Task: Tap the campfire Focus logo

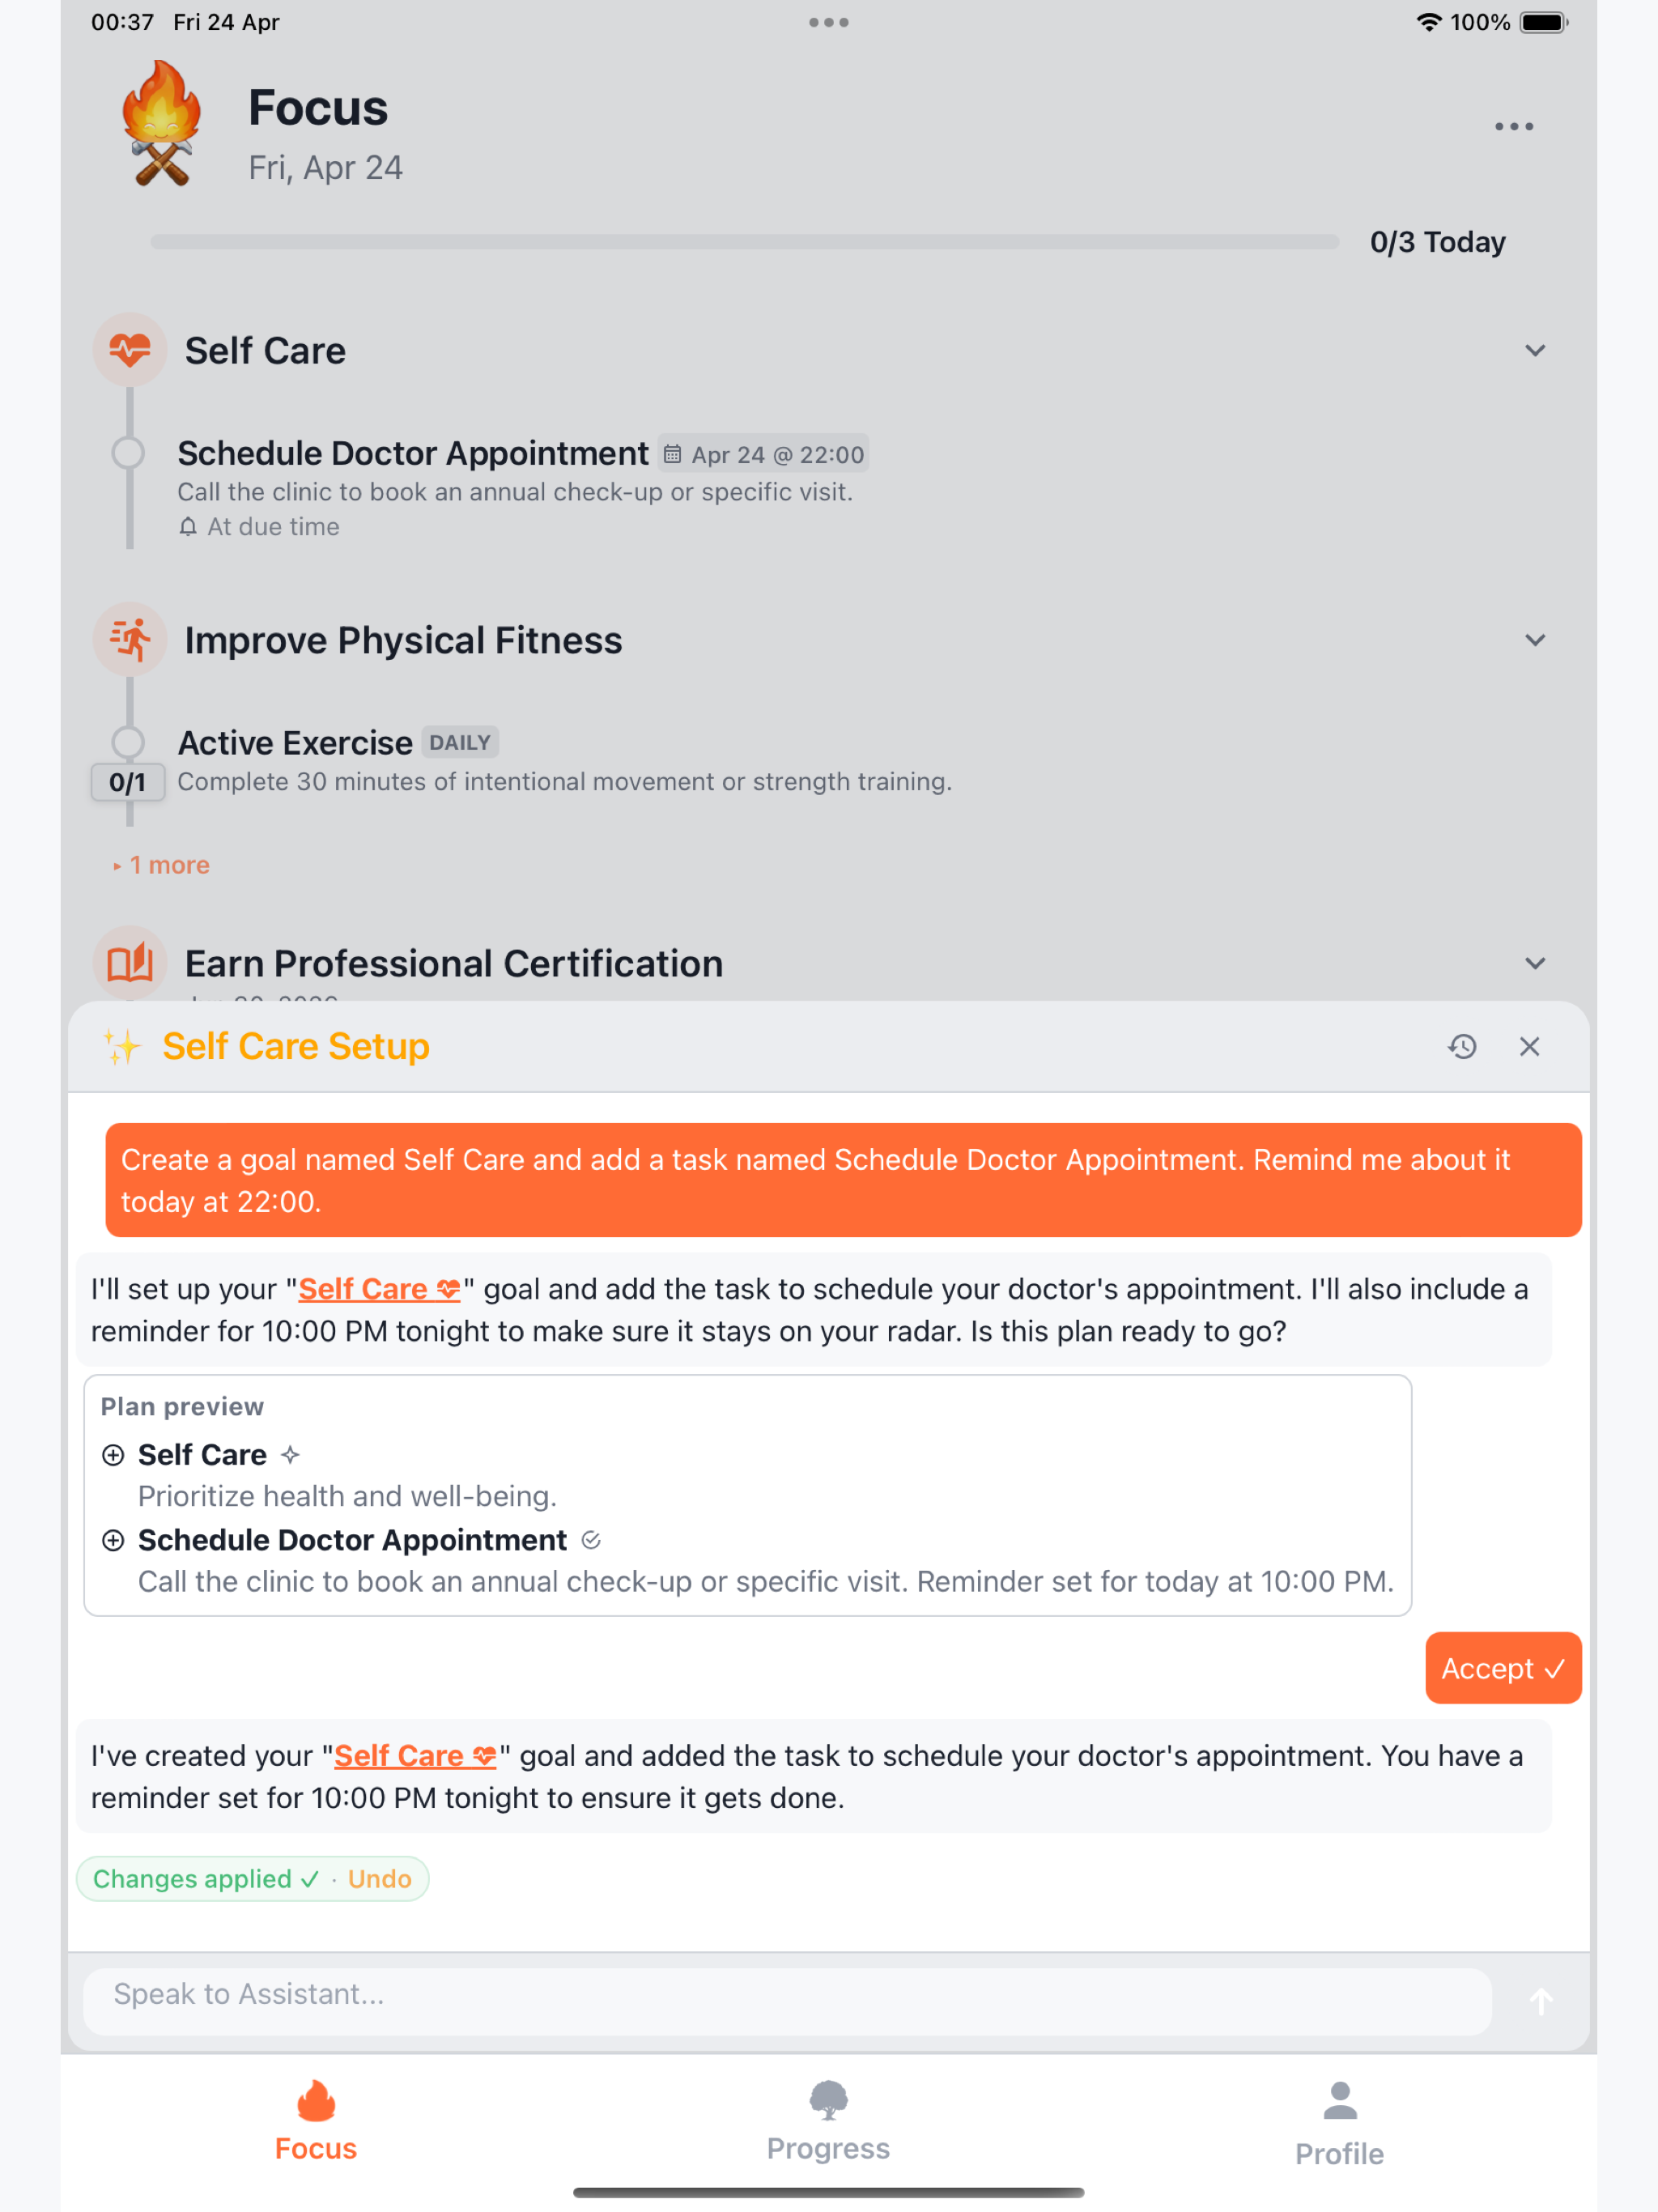Action: pos(161,124)
